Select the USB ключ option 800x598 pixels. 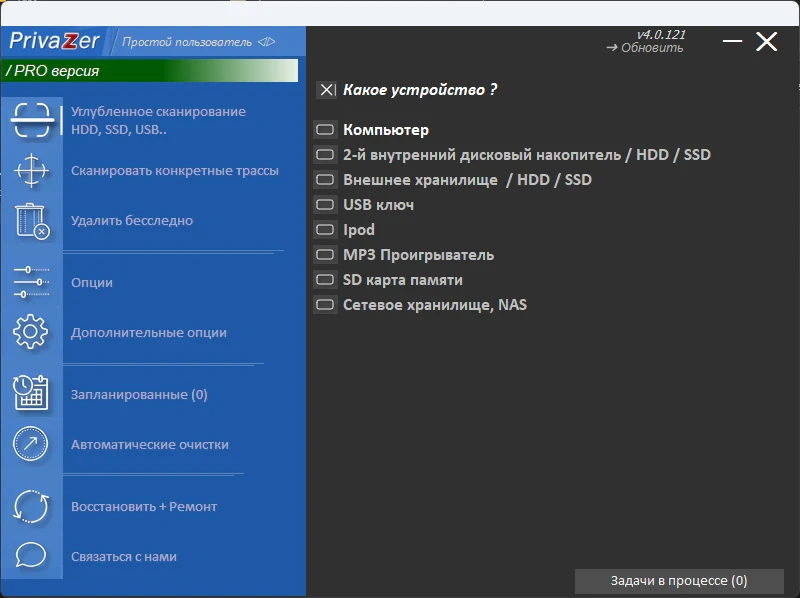coord(364,205)
